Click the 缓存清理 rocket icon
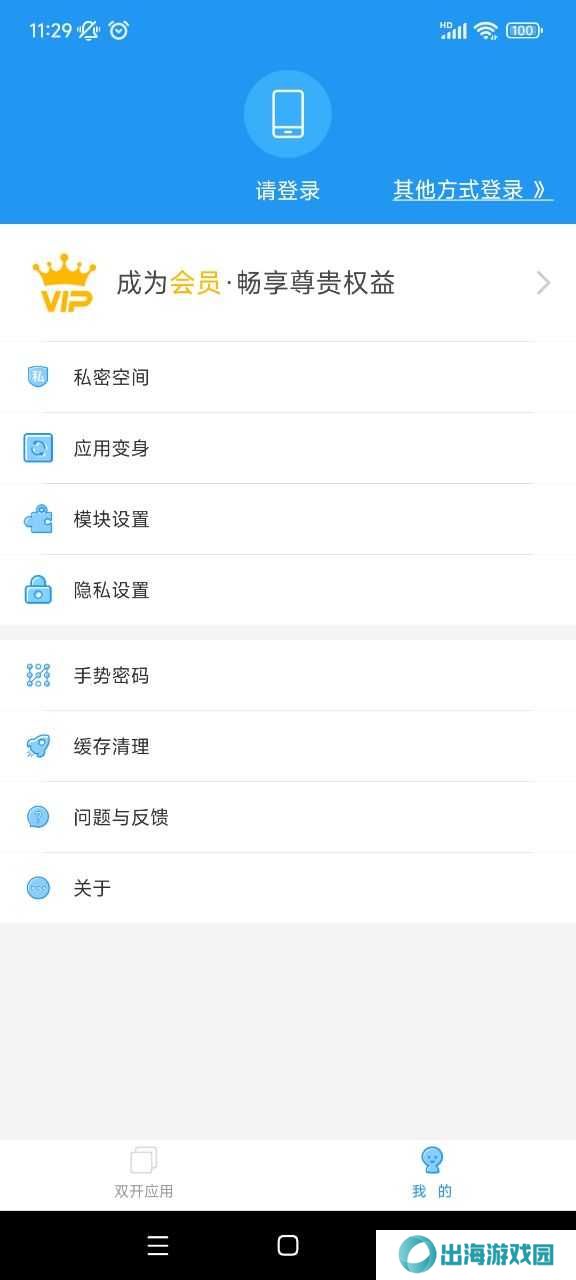 click(x=38, y=746)
